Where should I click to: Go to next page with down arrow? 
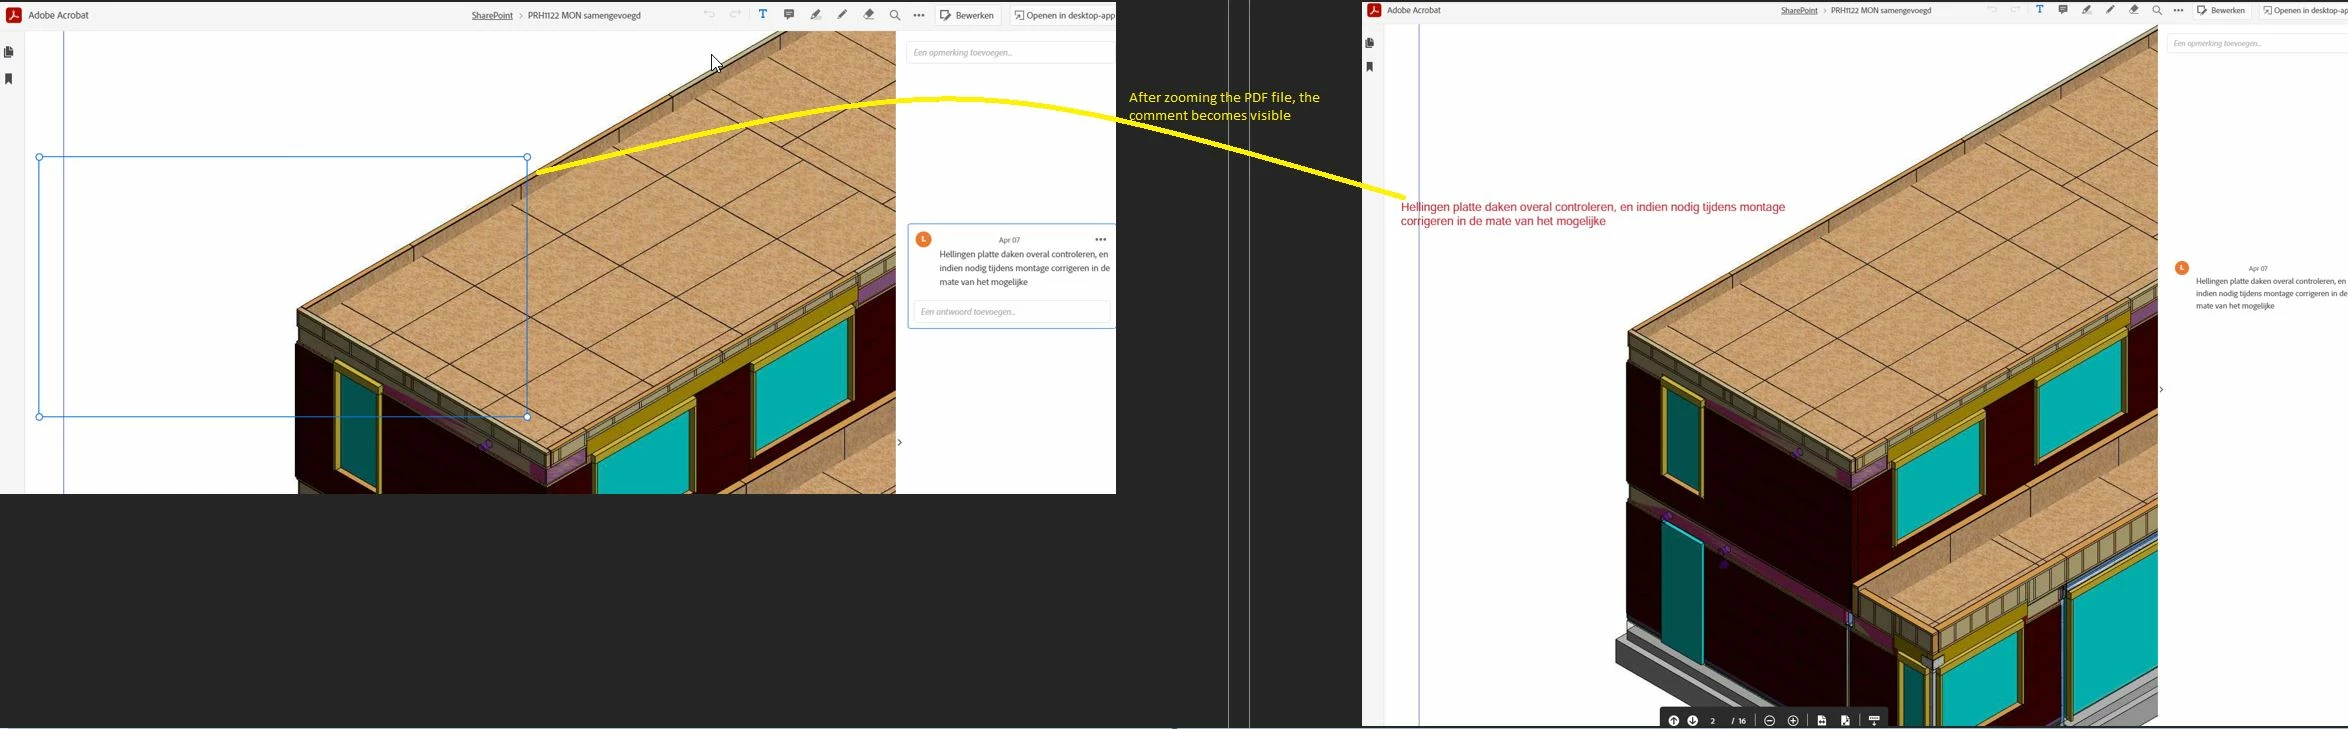tap(1693, 721)
